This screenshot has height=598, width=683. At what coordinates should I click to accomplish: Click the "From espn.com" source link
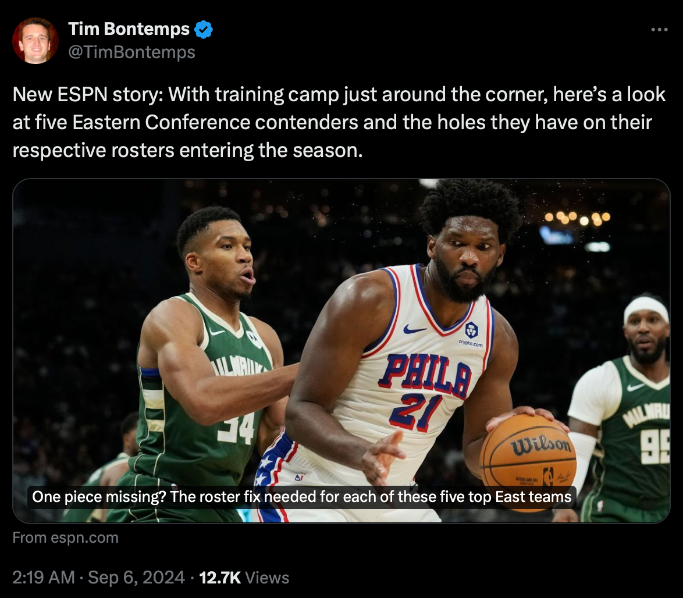click(65, 538)
